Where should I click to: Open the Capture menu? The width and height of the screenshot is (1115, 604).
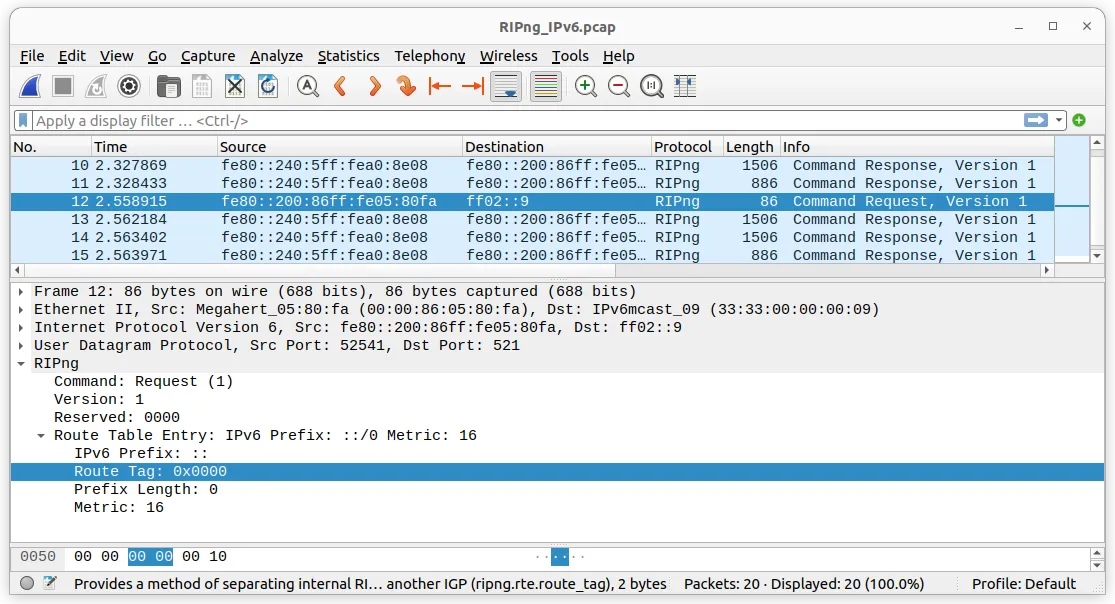[208, 55]
